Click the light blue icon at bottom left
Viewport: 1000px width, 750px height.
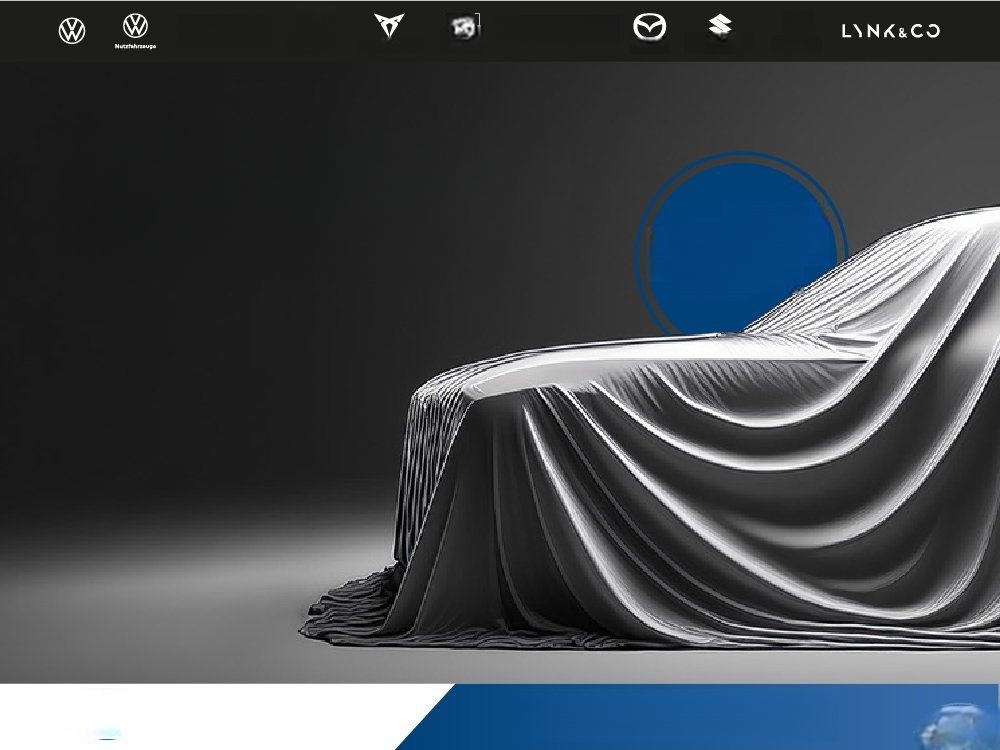[x=108, y=737]
